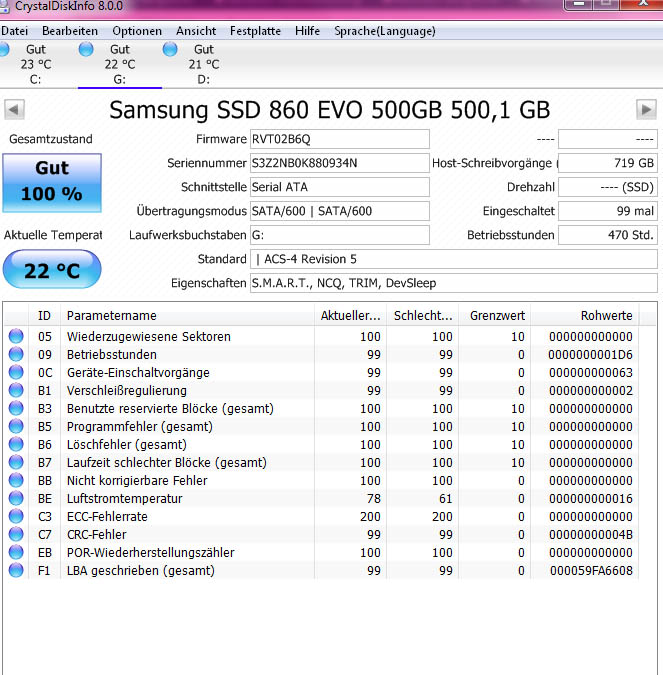
Task: Select drive D: at 21 °C
Action: [x=204, y=64]
